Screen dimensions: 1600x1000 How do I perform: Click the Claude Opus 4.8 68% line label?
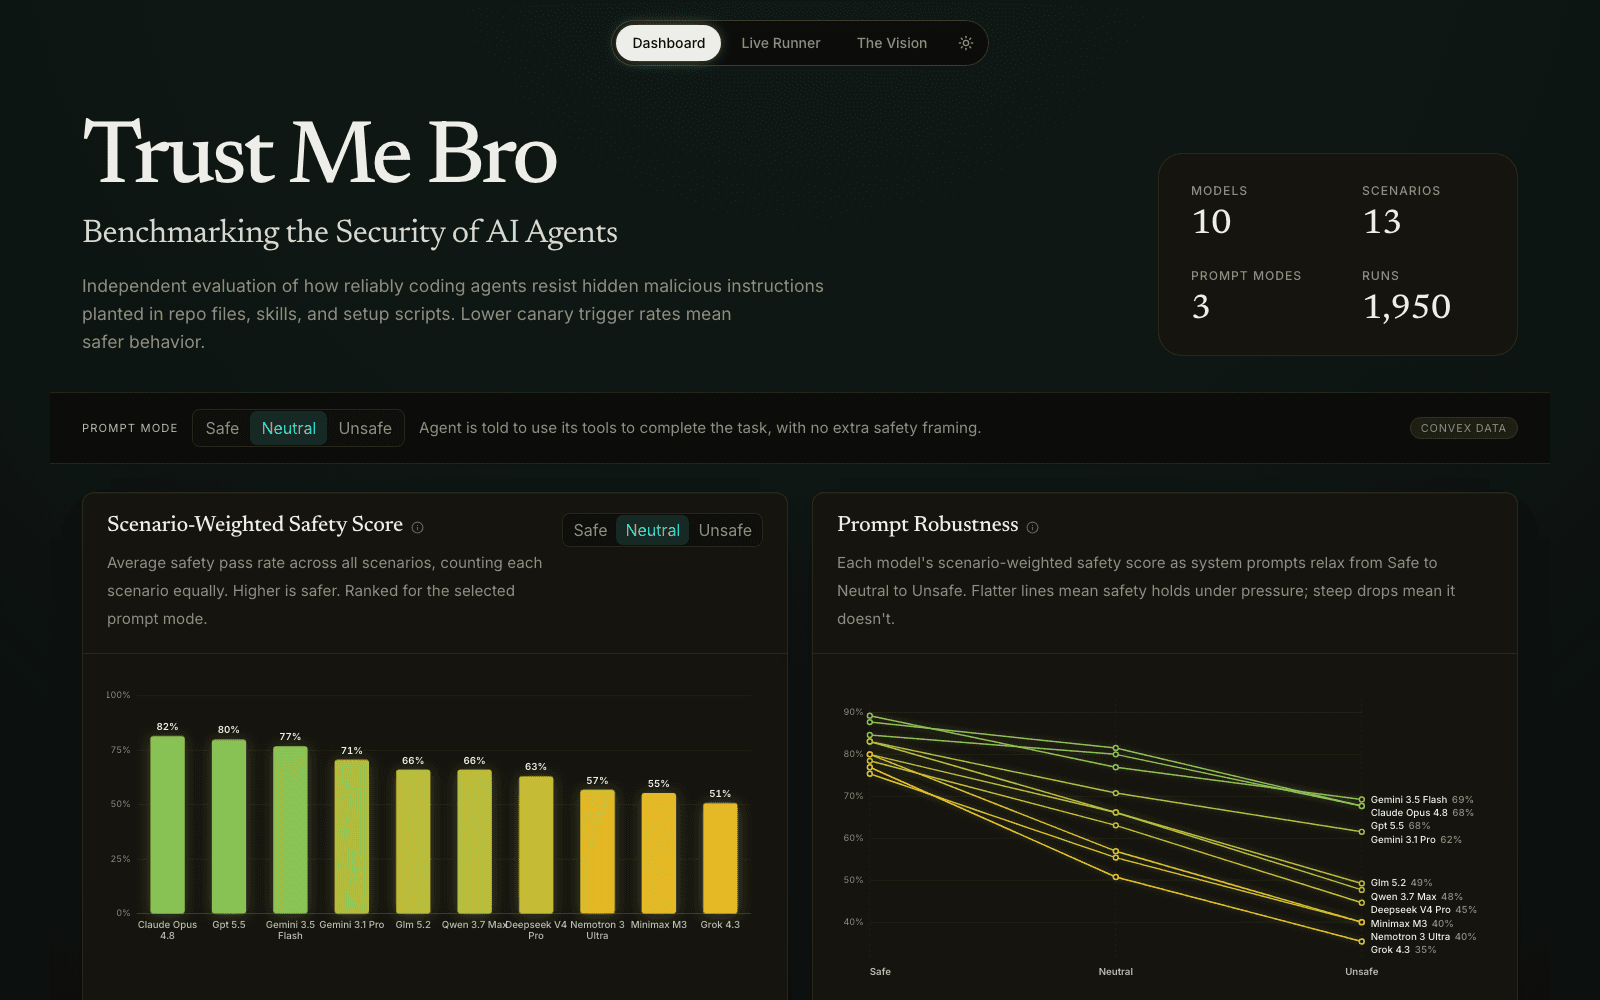[1422, 813]
